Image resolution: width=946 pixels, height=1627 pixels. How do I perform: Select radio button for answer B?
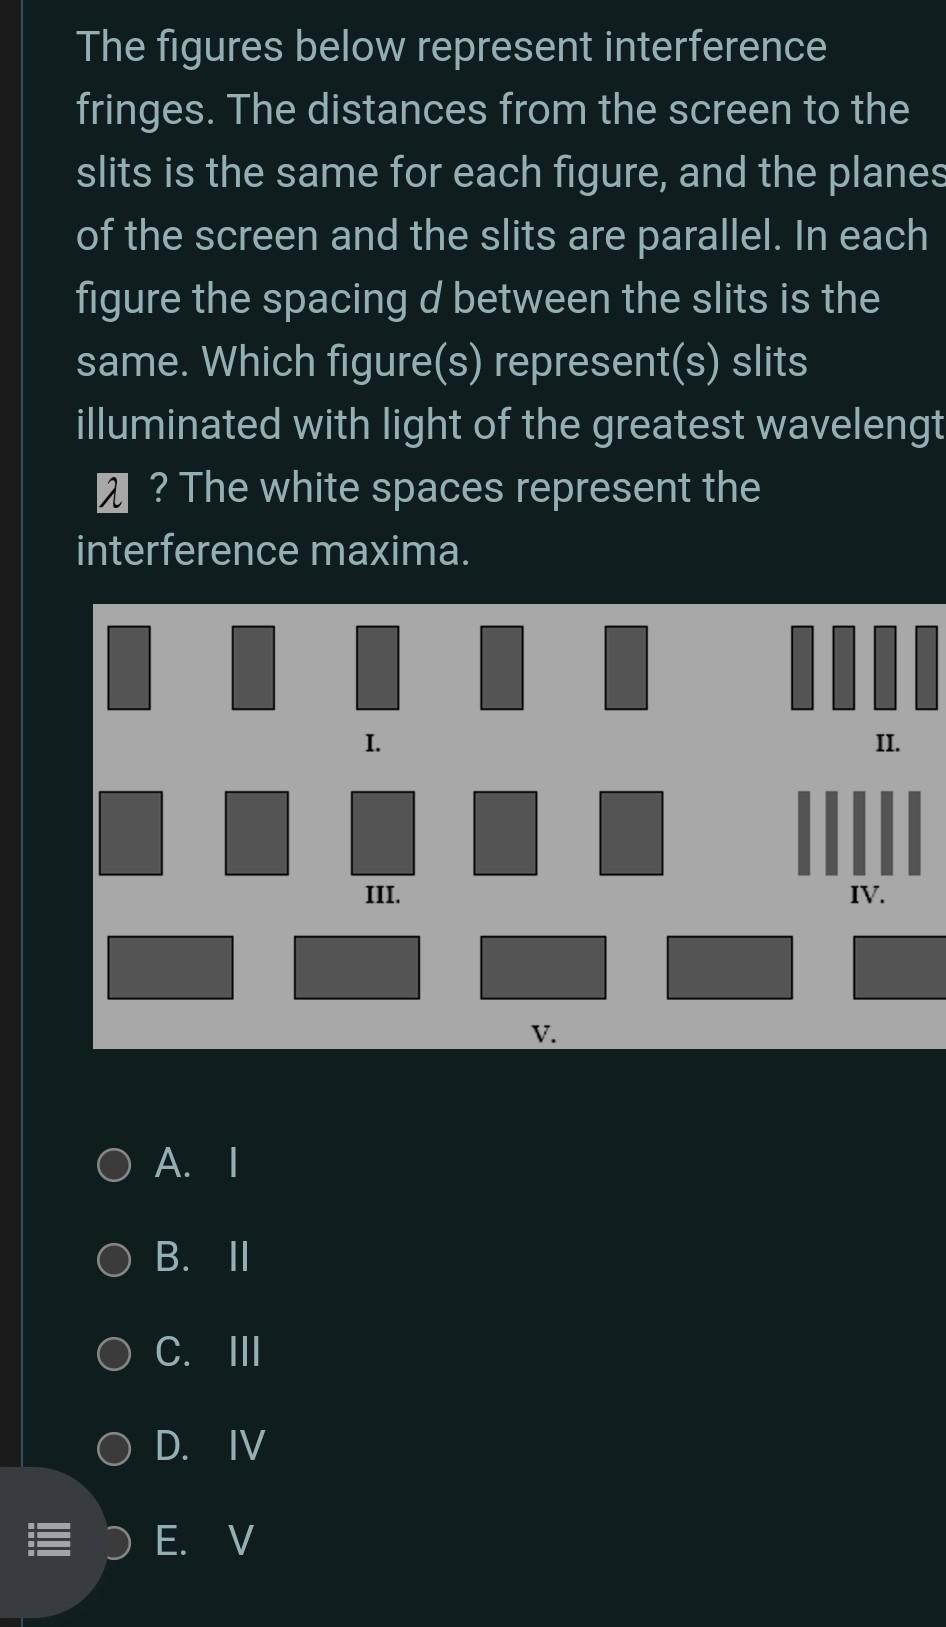coord(114,1258)
